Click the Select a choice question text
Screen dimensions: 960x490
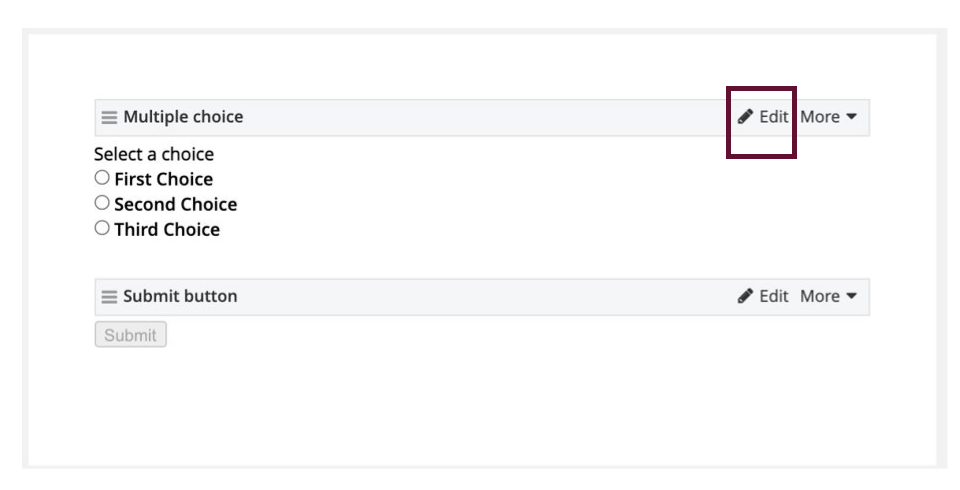(154, 154)
